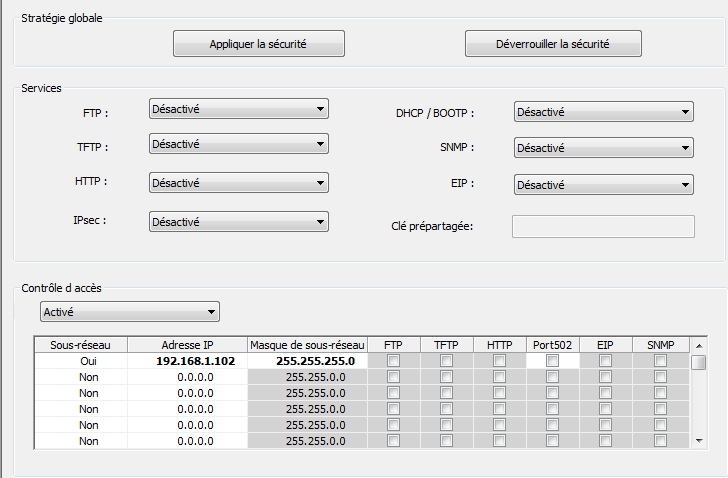This screenshot has width=728, height=478.
Task: Tick the FTP checkbox in first row
Action: tap(393, 361)
